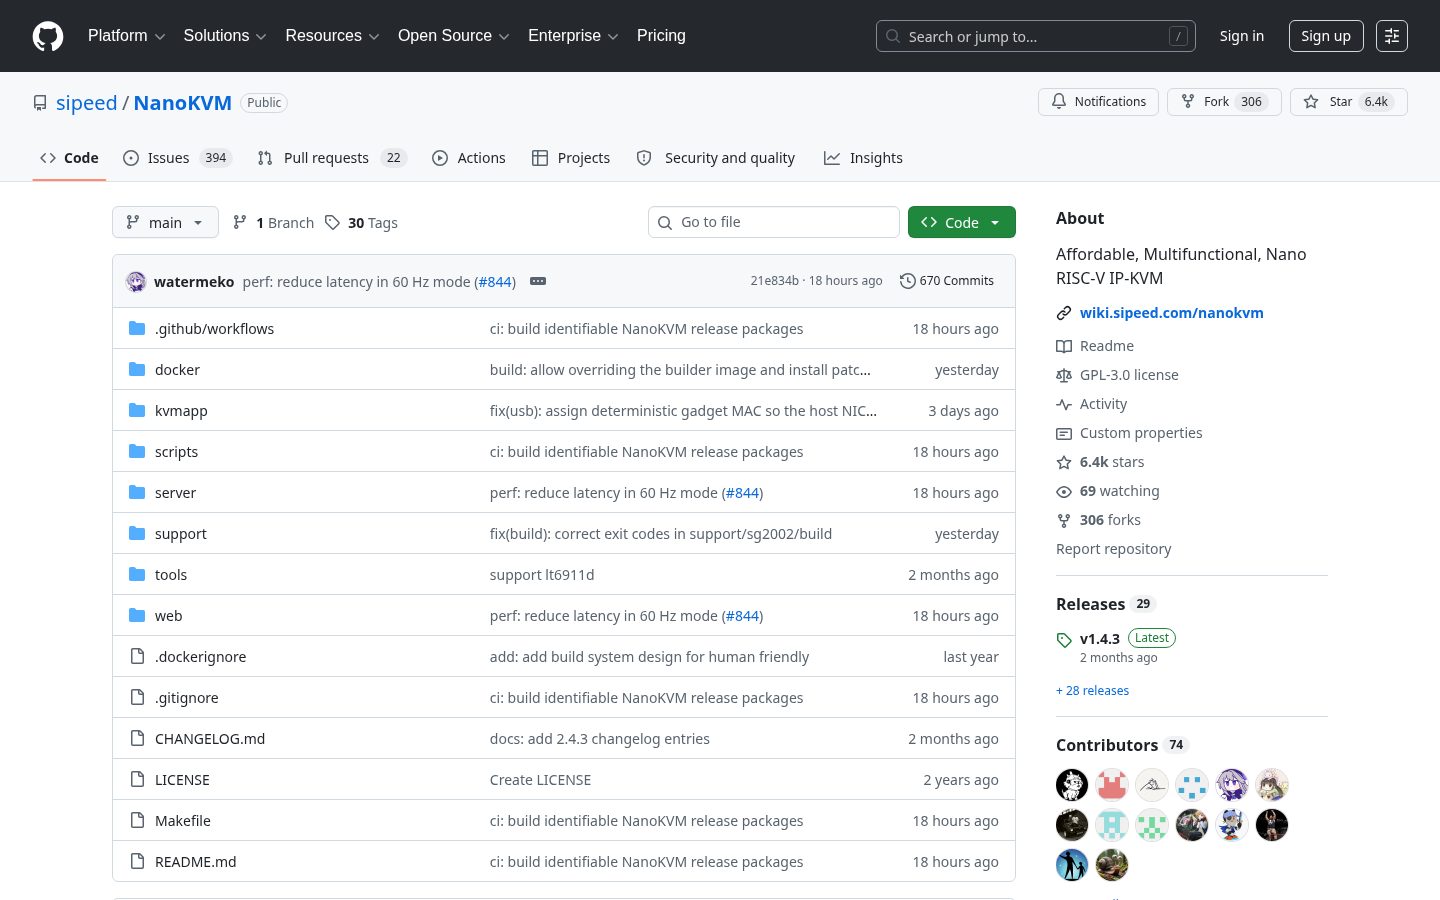1440x900 pixels.
Task: Open the server folder
Action: (x=175, y=492)
